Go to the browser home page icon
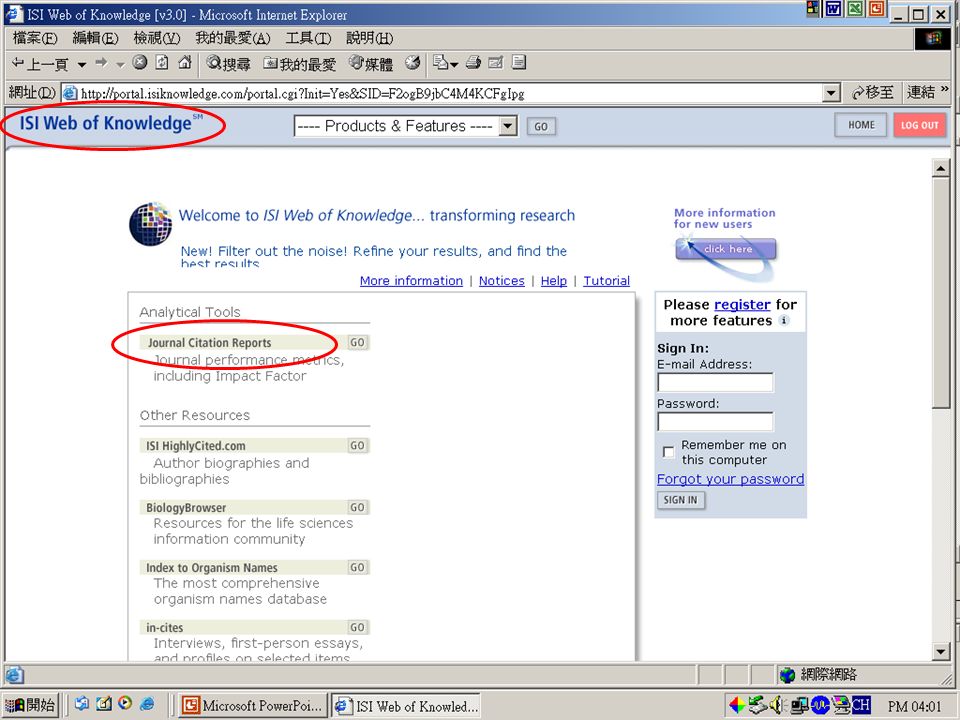Viewport: 960px width, 720px height. tap(185, 62)
